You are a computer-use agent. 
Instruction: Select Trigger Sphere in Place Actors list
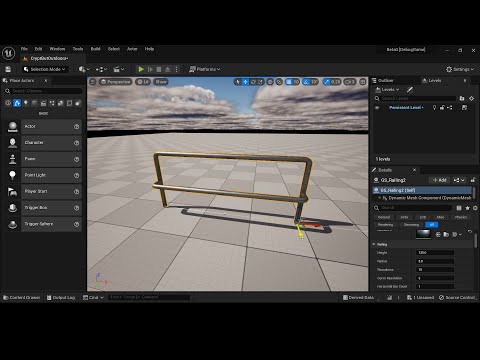pyautogui.click(x=44, y=224)
